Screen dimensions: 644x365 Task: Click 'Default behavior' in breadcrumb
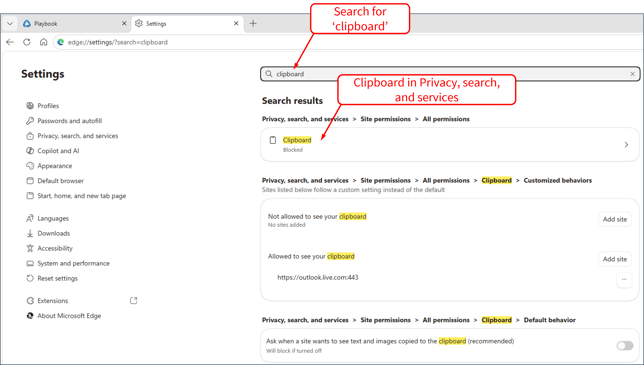point(550,320)
